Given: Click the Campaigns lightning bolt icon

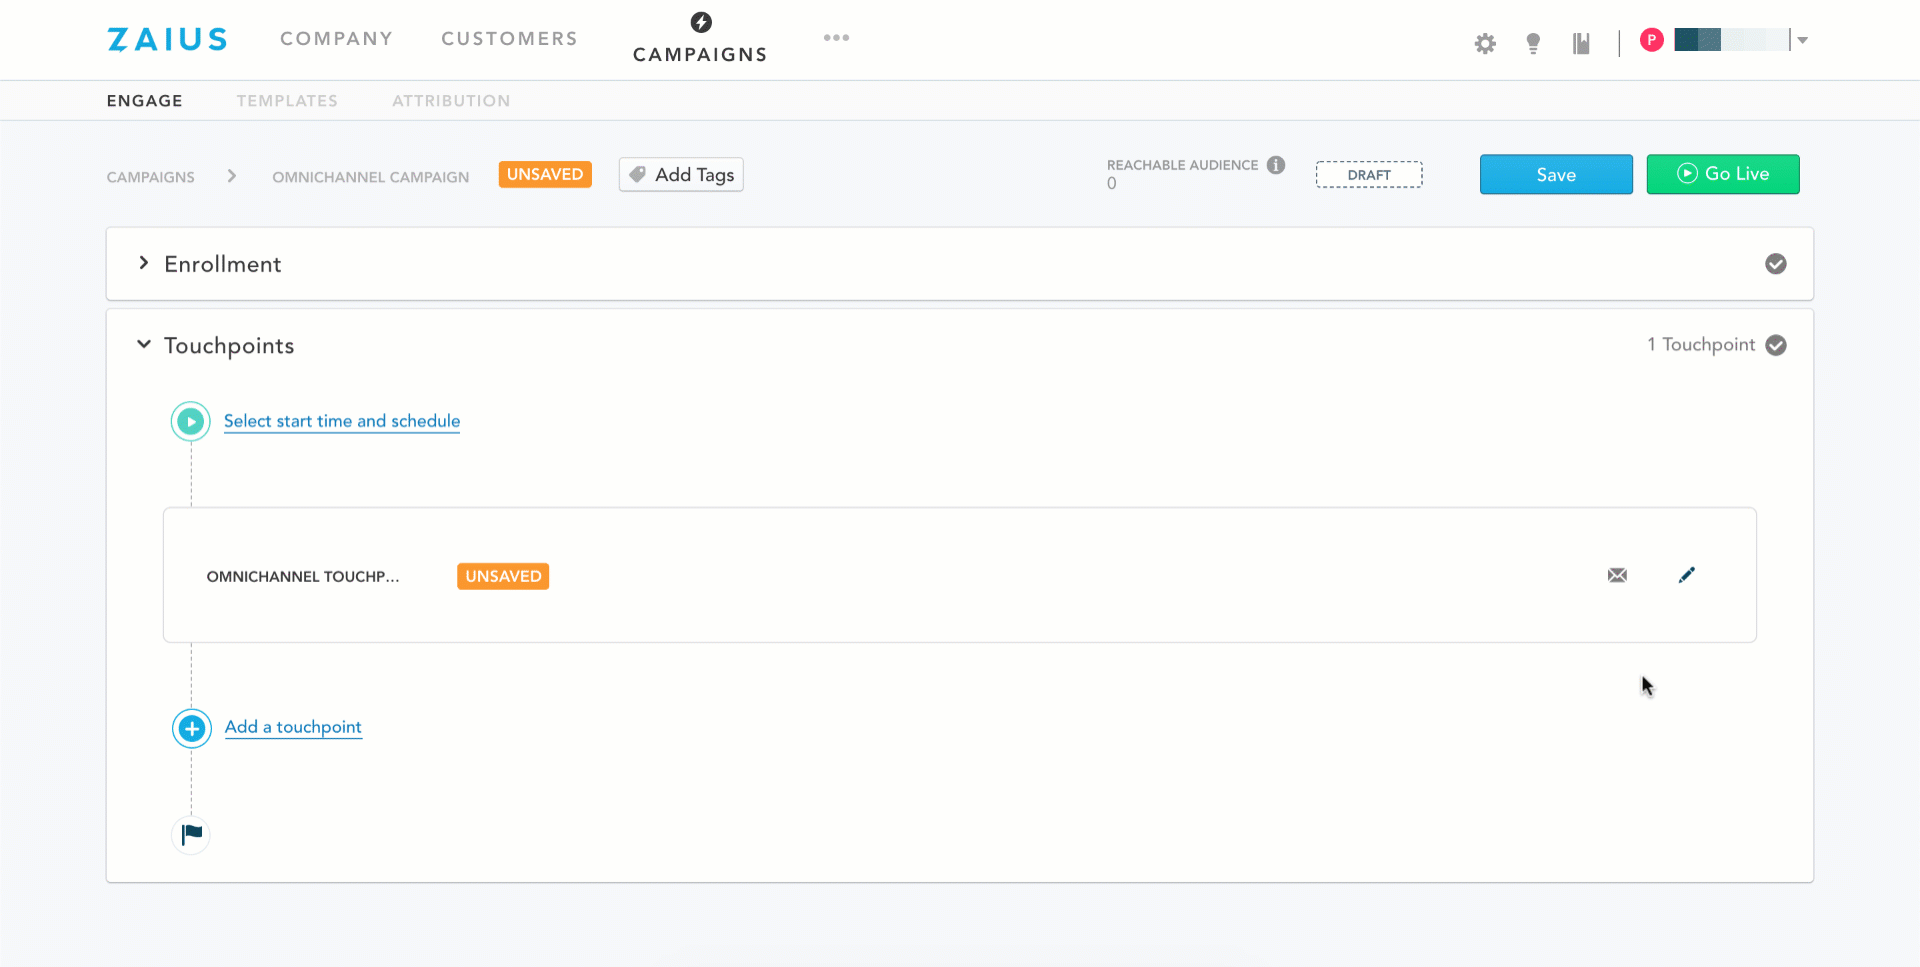Looking at the screenshot, I should tap(701, 22).
